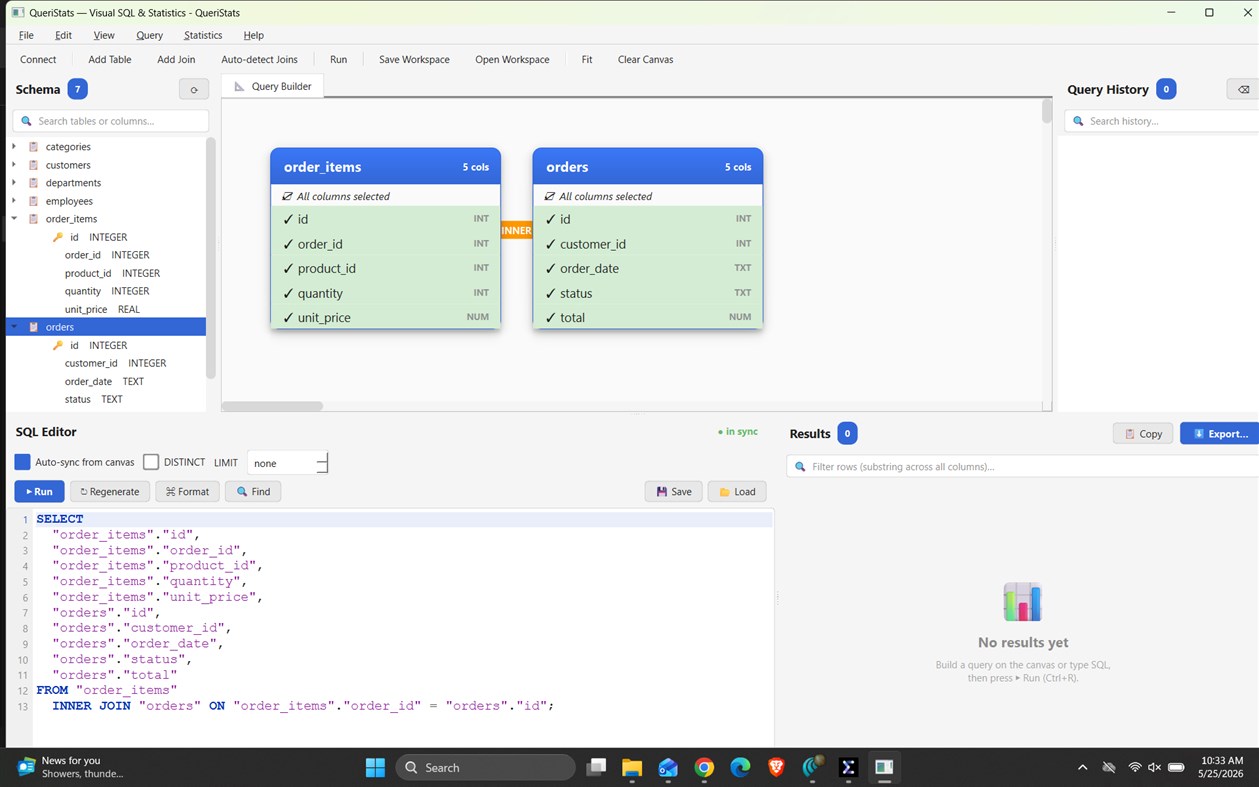Click the departments table icon in schema

point(34,183)
